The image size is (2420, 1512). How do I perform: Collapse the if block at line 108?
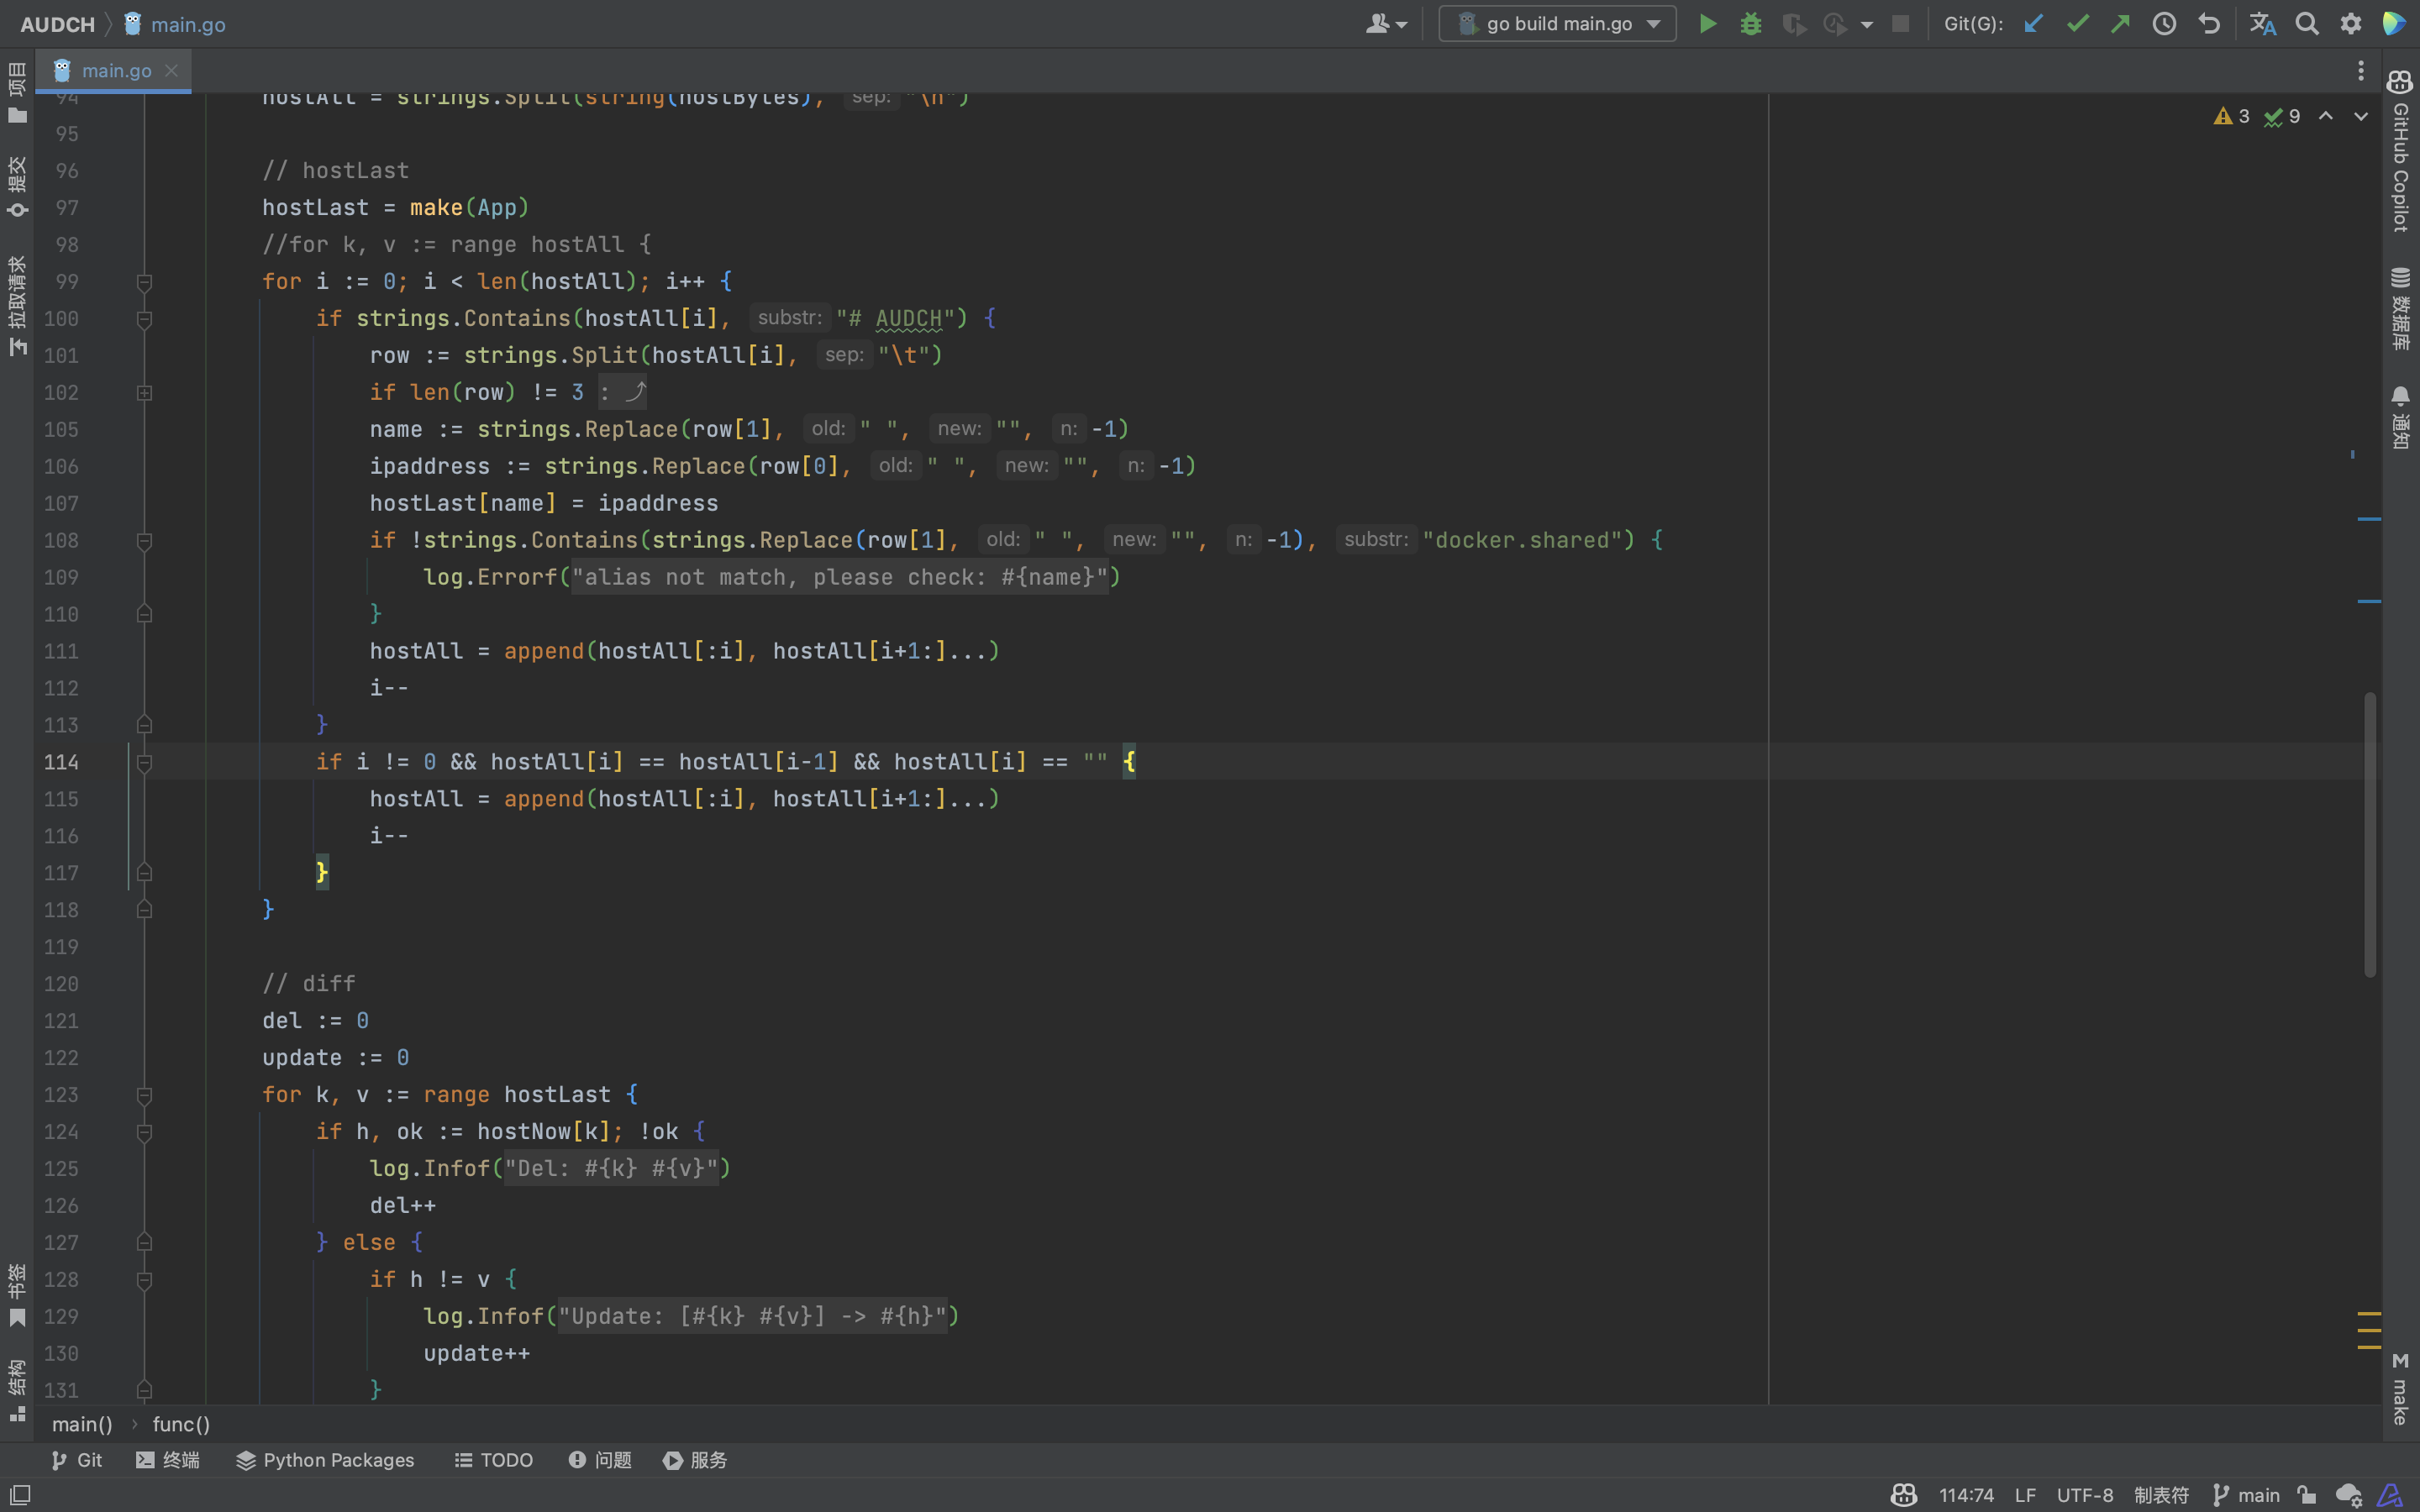pos(144,541)
